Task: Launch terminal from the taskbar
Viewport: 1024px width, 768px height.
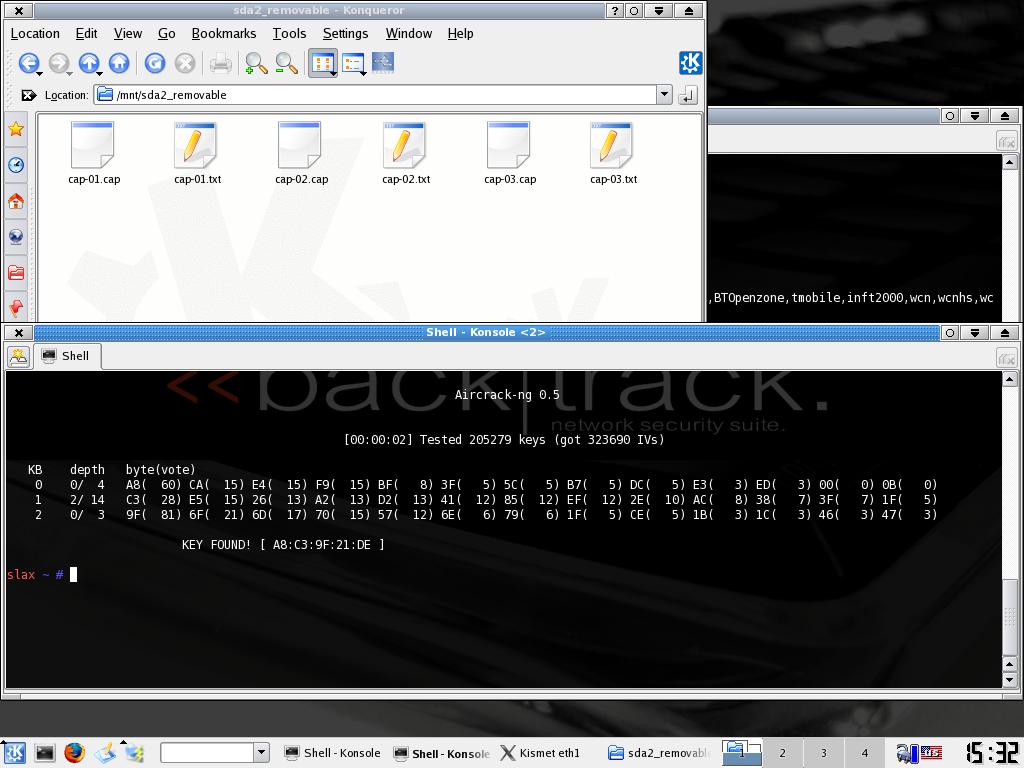Action: click(x=44, y=753)
